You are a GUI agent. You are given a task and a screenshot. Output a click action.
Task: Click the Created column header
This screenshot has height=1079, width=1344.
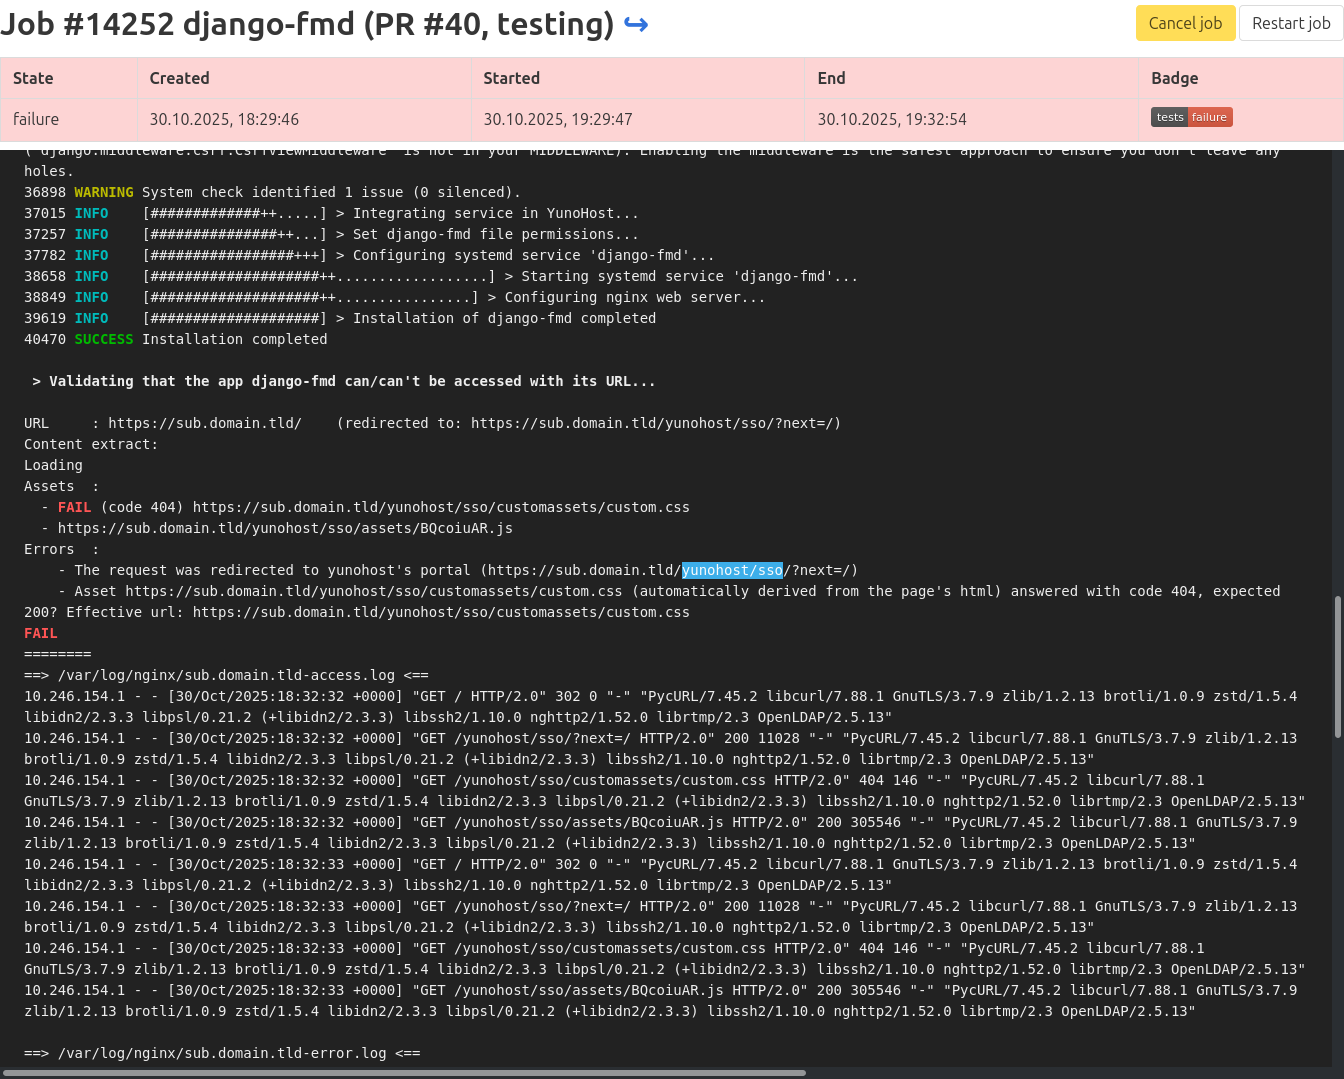(x=179, y=78)
